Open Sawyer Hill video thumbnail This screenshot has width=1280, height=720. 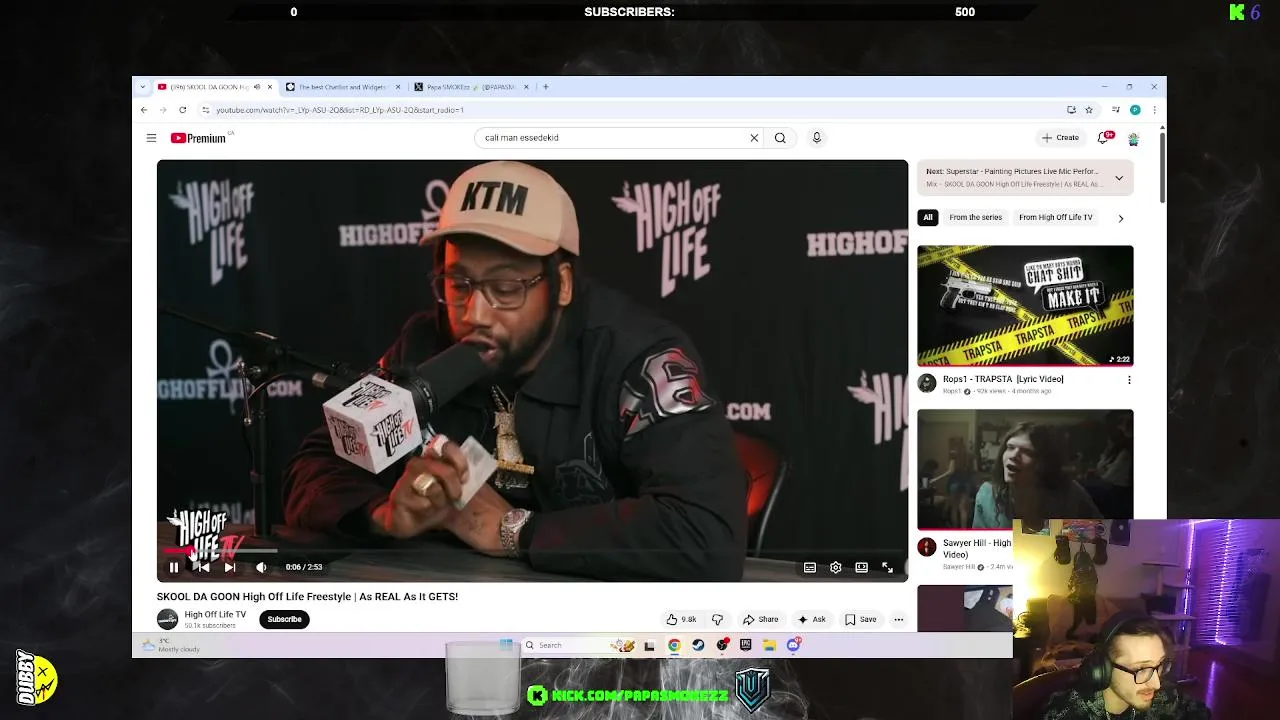(1025, 468)
